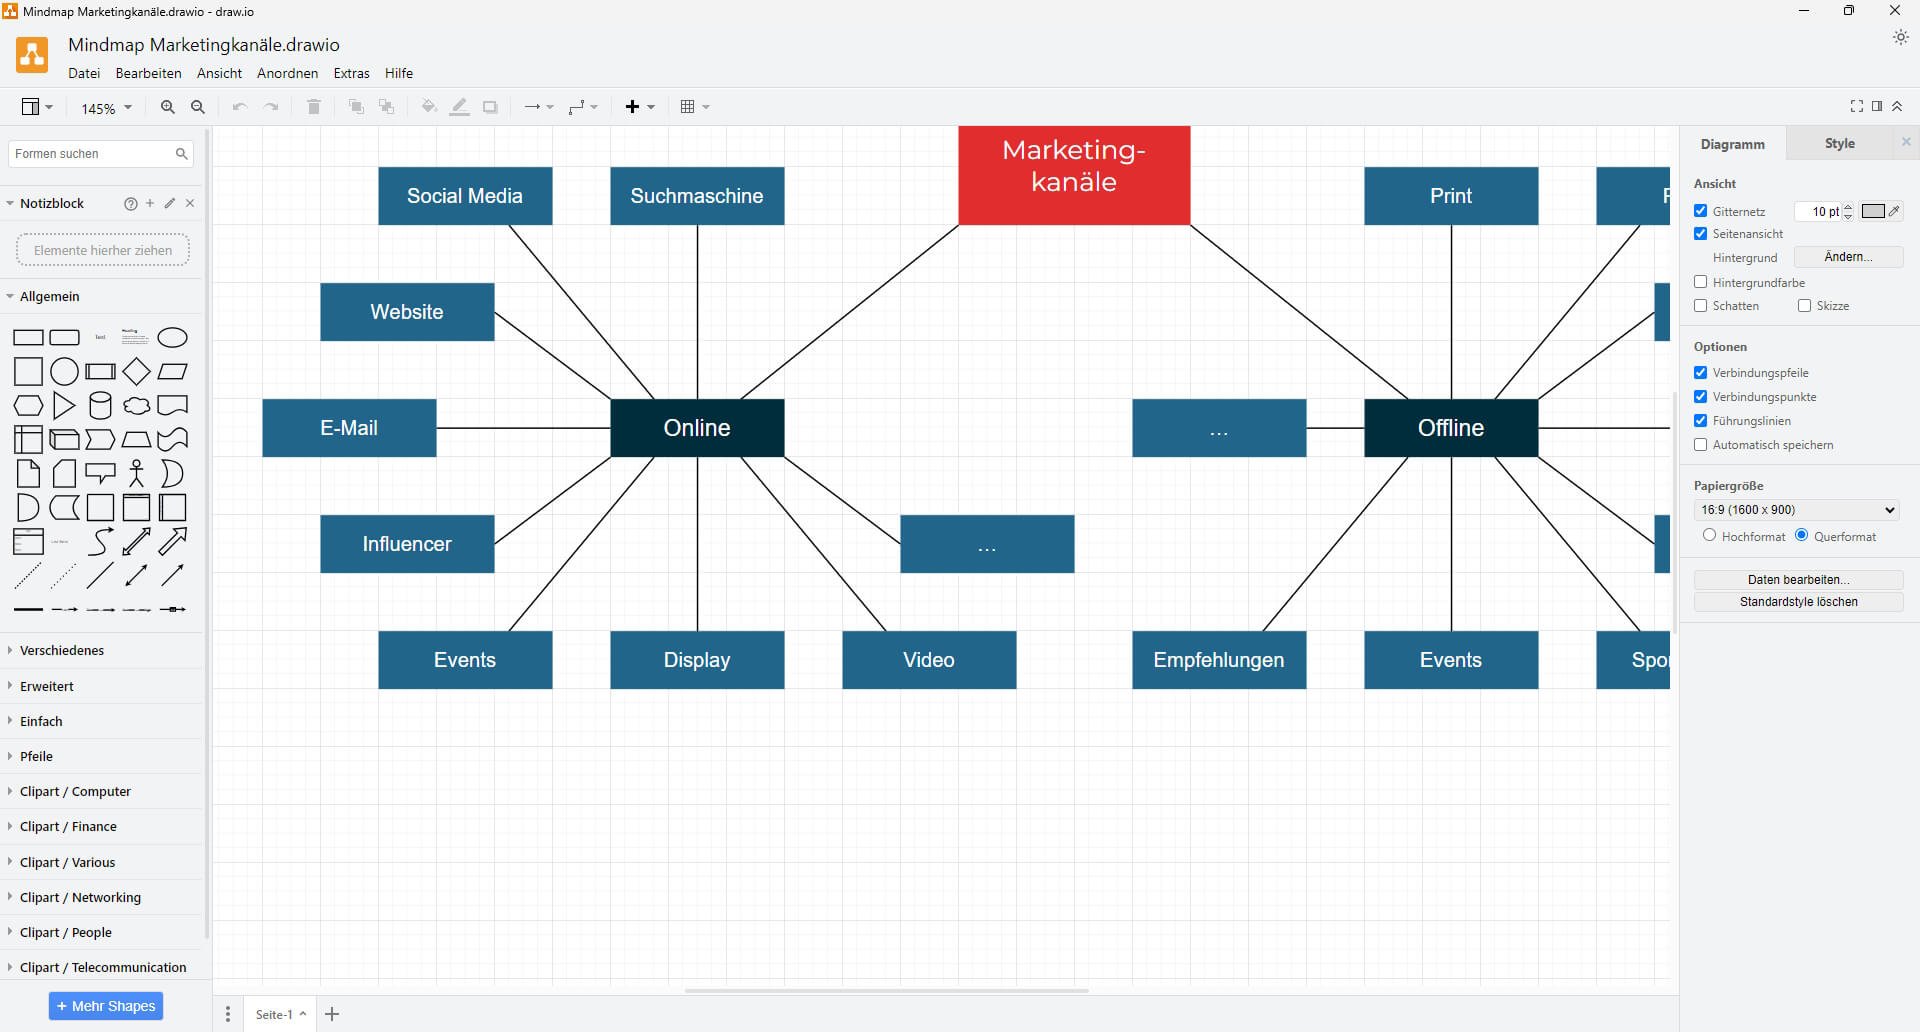
Task: Switch to the Style tab
Action: click(x=1839, y=144)
